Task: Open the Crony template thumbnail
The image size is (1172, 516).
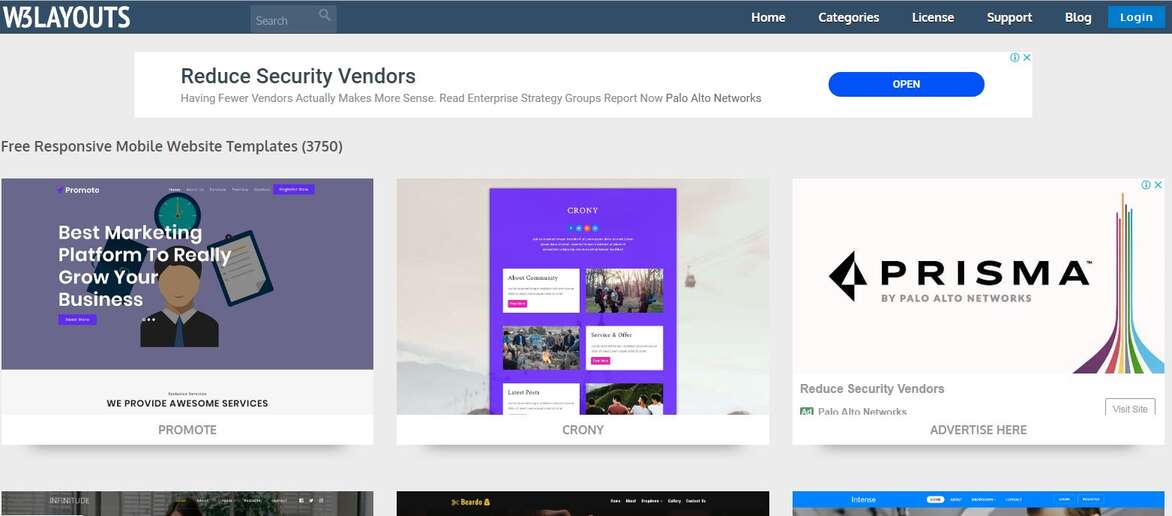Action: [x=582, y=296]
